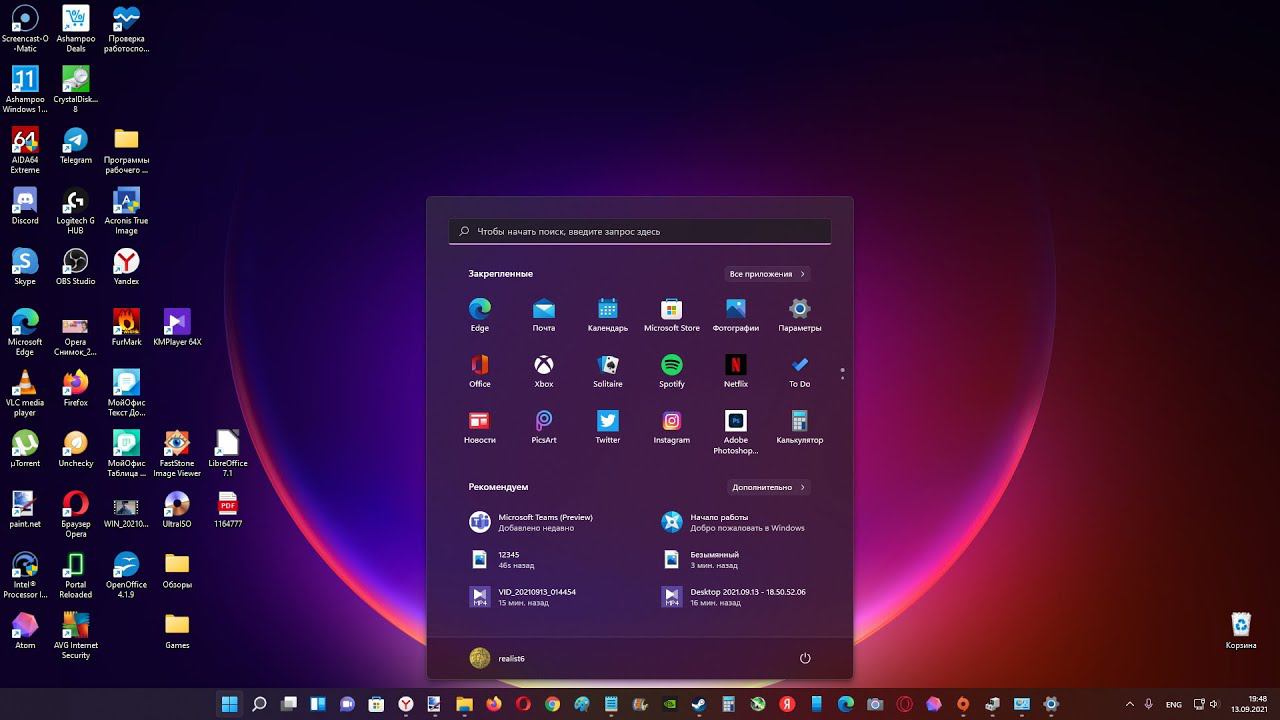Click the Windows Start button on taskbar
The height and width of the screenshot is (720, 1280).
pyautogui.click(x=229, y=704)
